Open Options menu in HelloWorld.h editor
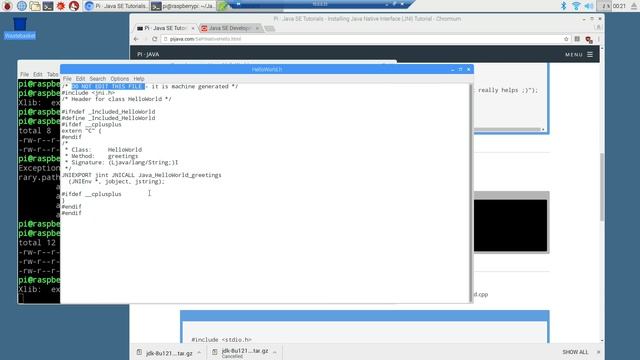The width and height of the screenshot is (640, 360). [120, 79]
